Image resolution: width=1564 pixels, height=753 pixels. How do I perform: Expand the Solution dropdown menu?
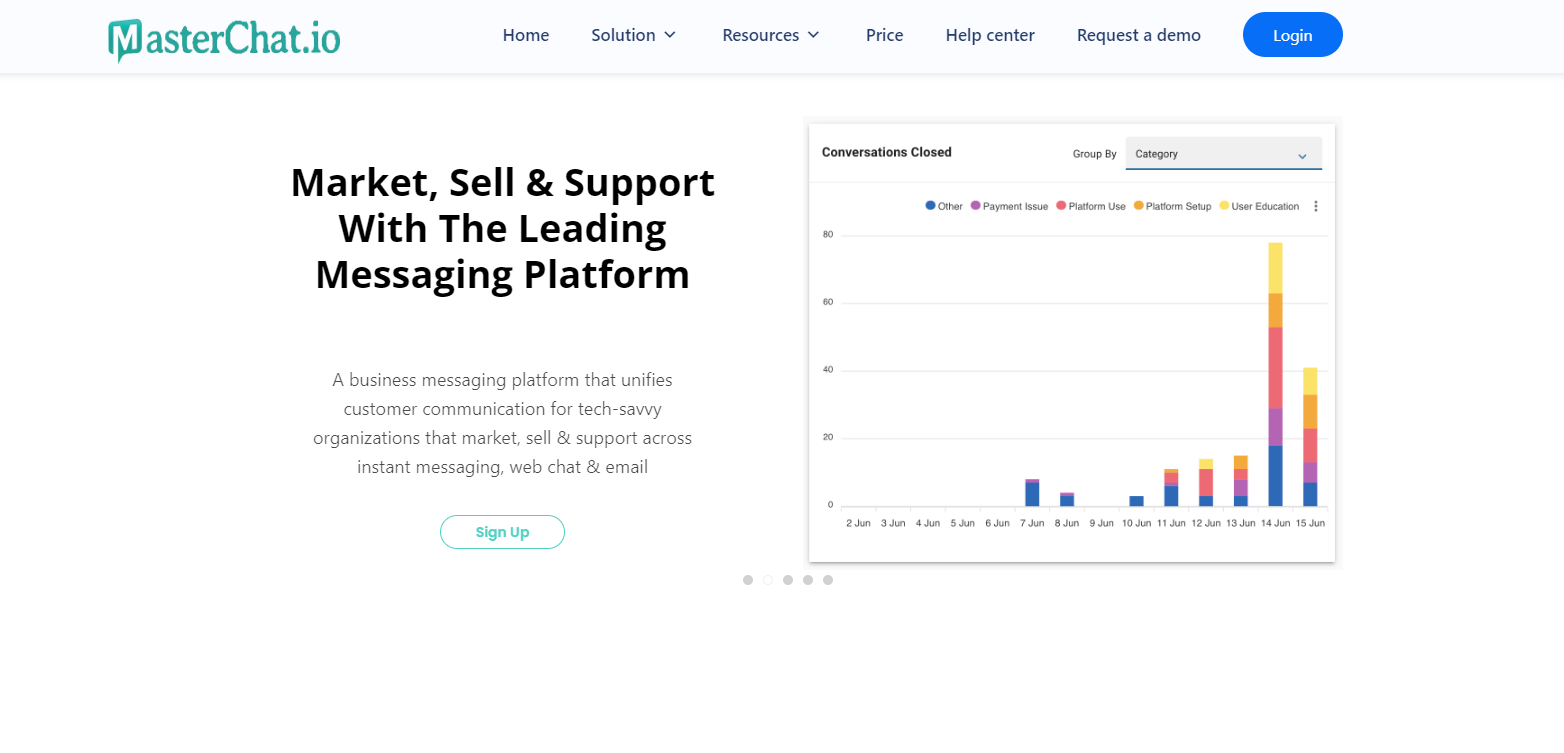click(x=633, y=35)
